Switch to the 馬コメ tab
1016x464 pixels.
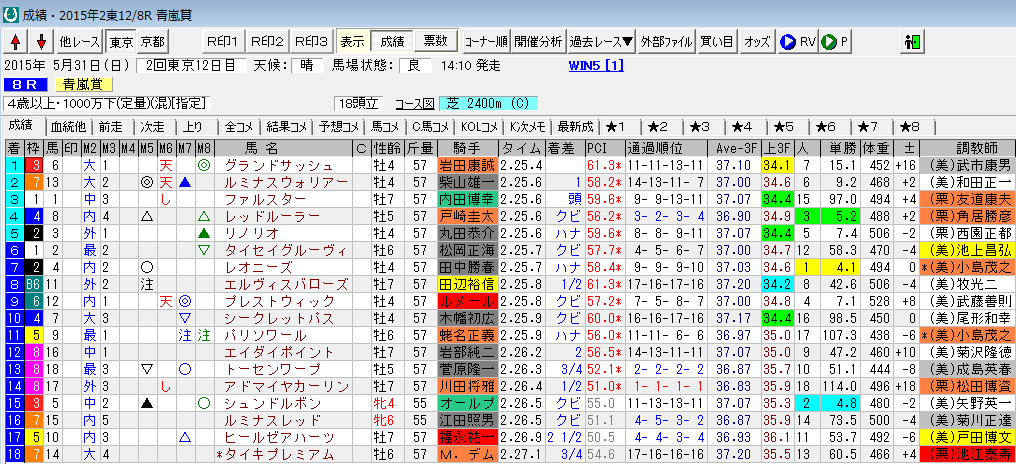click(384, 127)
